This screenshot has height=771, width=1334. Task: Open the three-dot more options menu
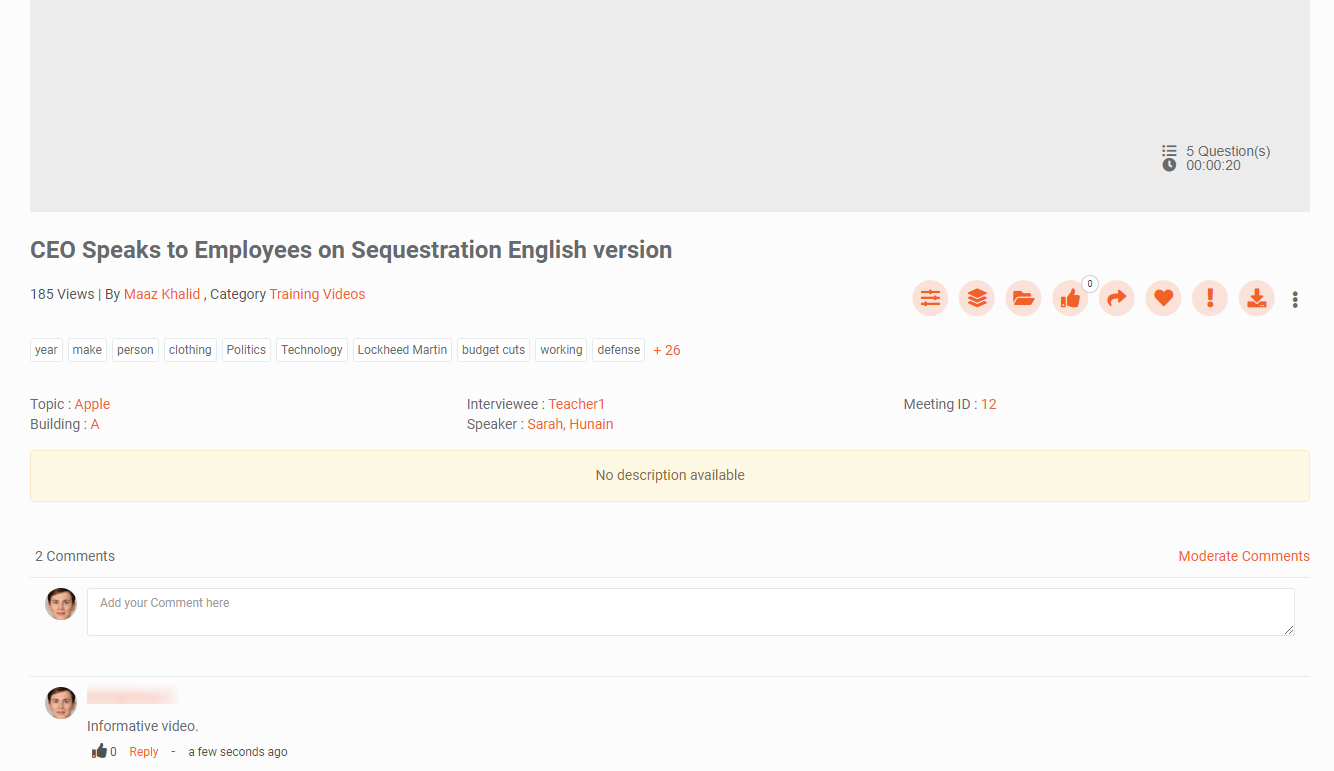pyautogui.click(x=1295, y=299)
